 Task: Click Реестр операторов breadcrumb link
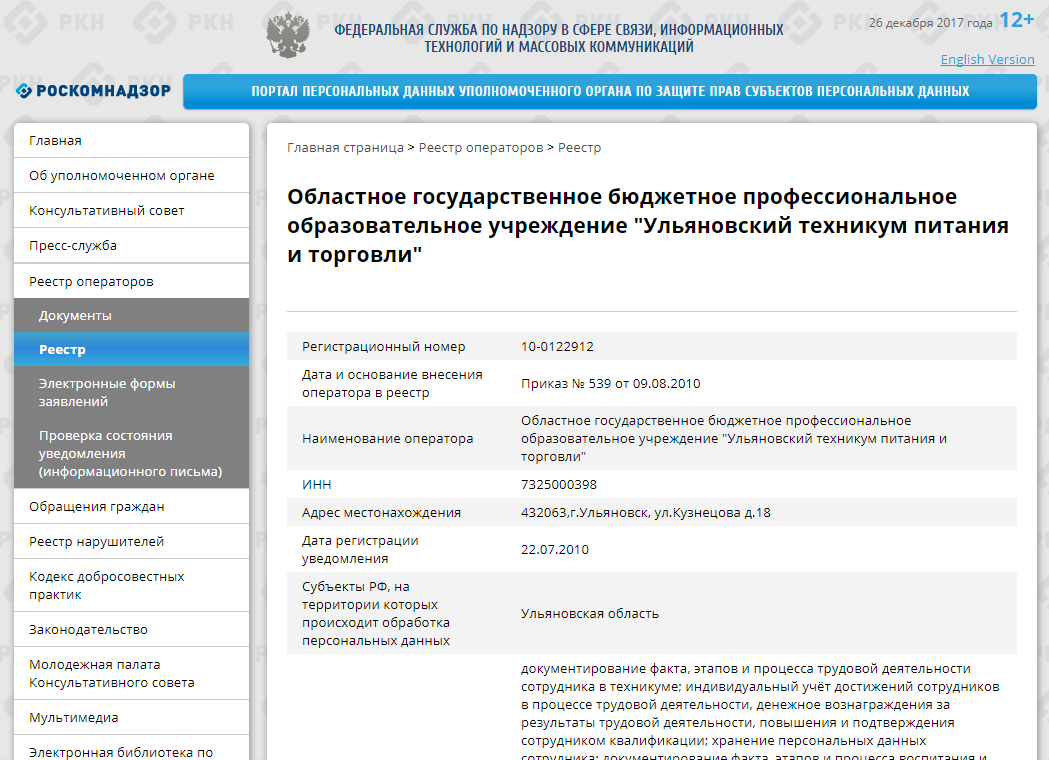coord(480,148)
